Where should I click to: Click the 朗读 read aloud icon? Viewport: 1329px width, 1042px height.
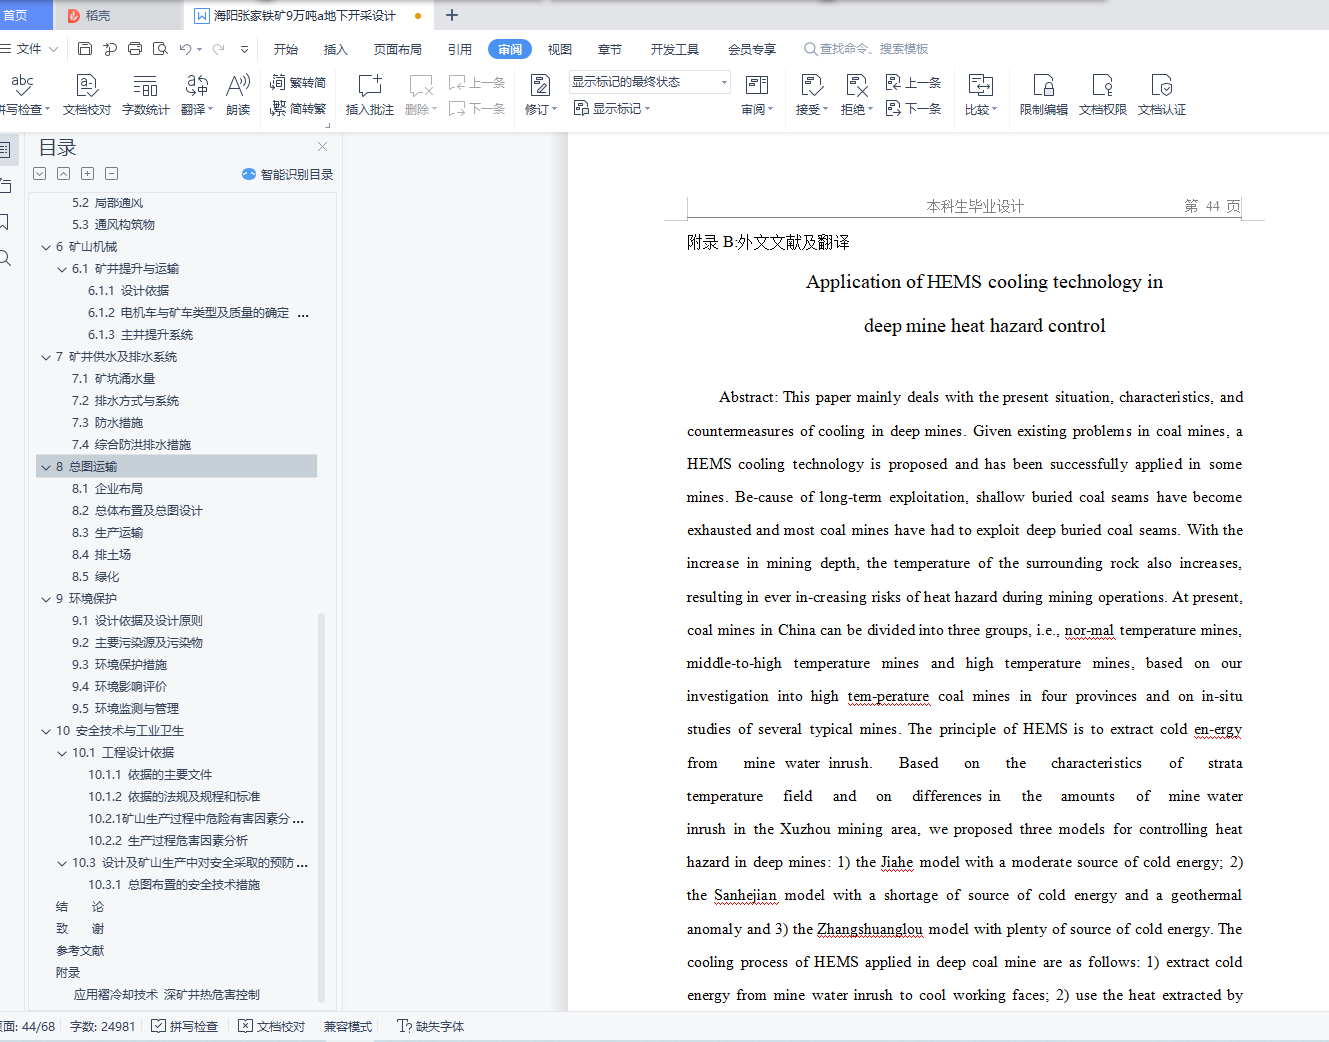(x=238, y=95)
